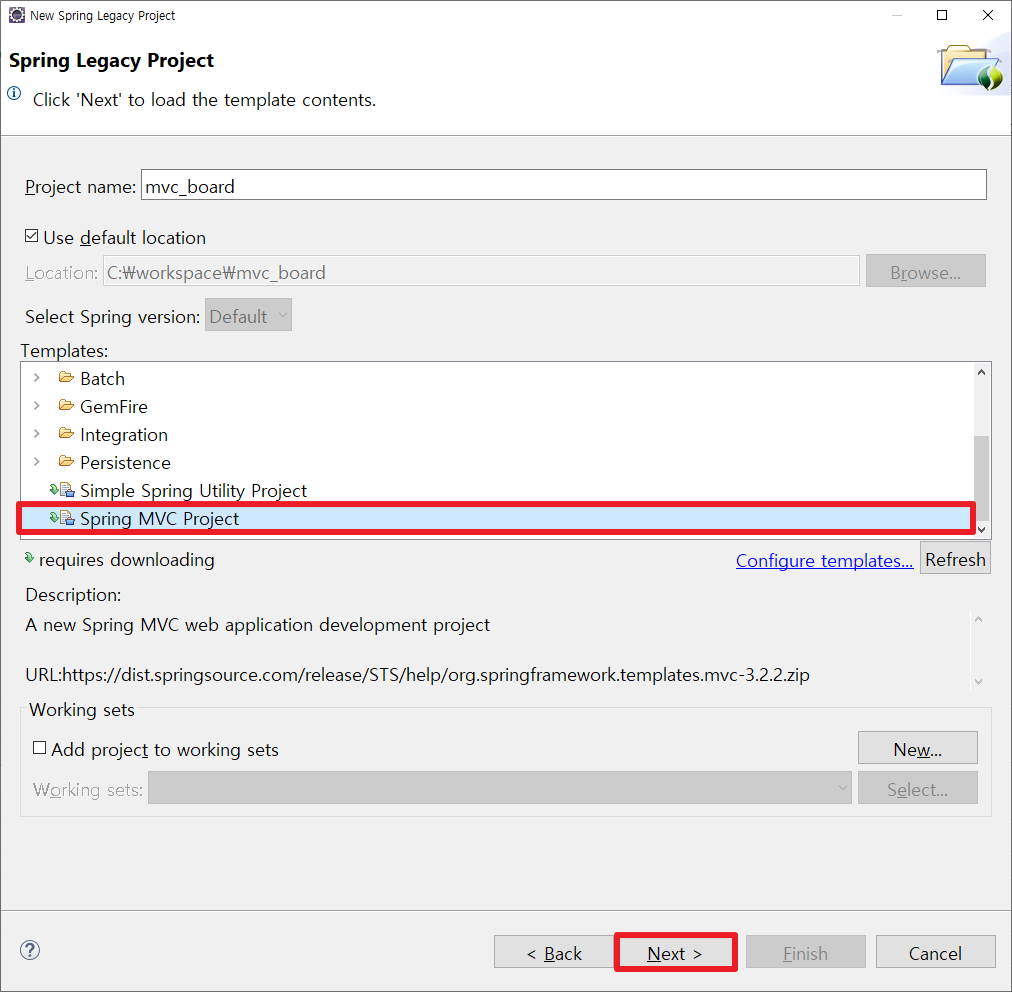Expand the Persistence template folder
This screenshot has height=992, width=1012.
click(37, 461)
